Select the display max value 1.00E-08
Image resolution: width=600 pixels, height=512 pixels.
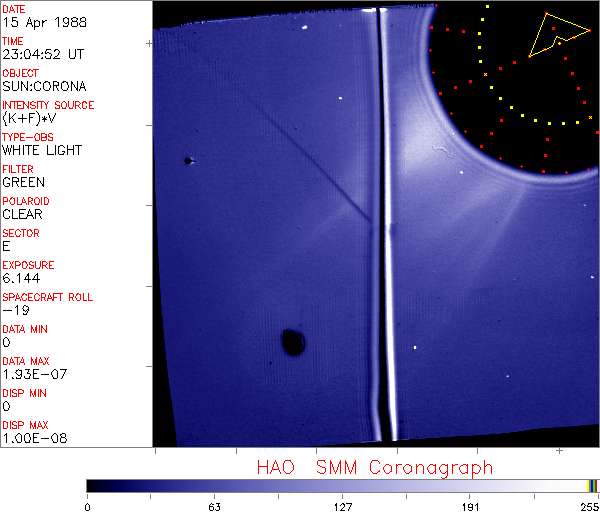[35, 438]
